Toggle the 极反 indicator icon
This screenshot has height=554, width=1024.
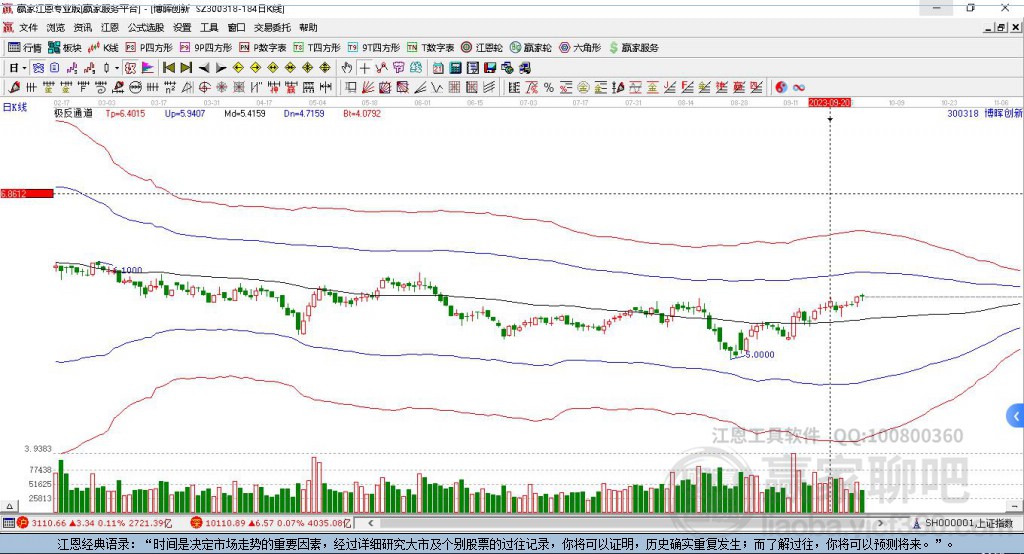130,68
